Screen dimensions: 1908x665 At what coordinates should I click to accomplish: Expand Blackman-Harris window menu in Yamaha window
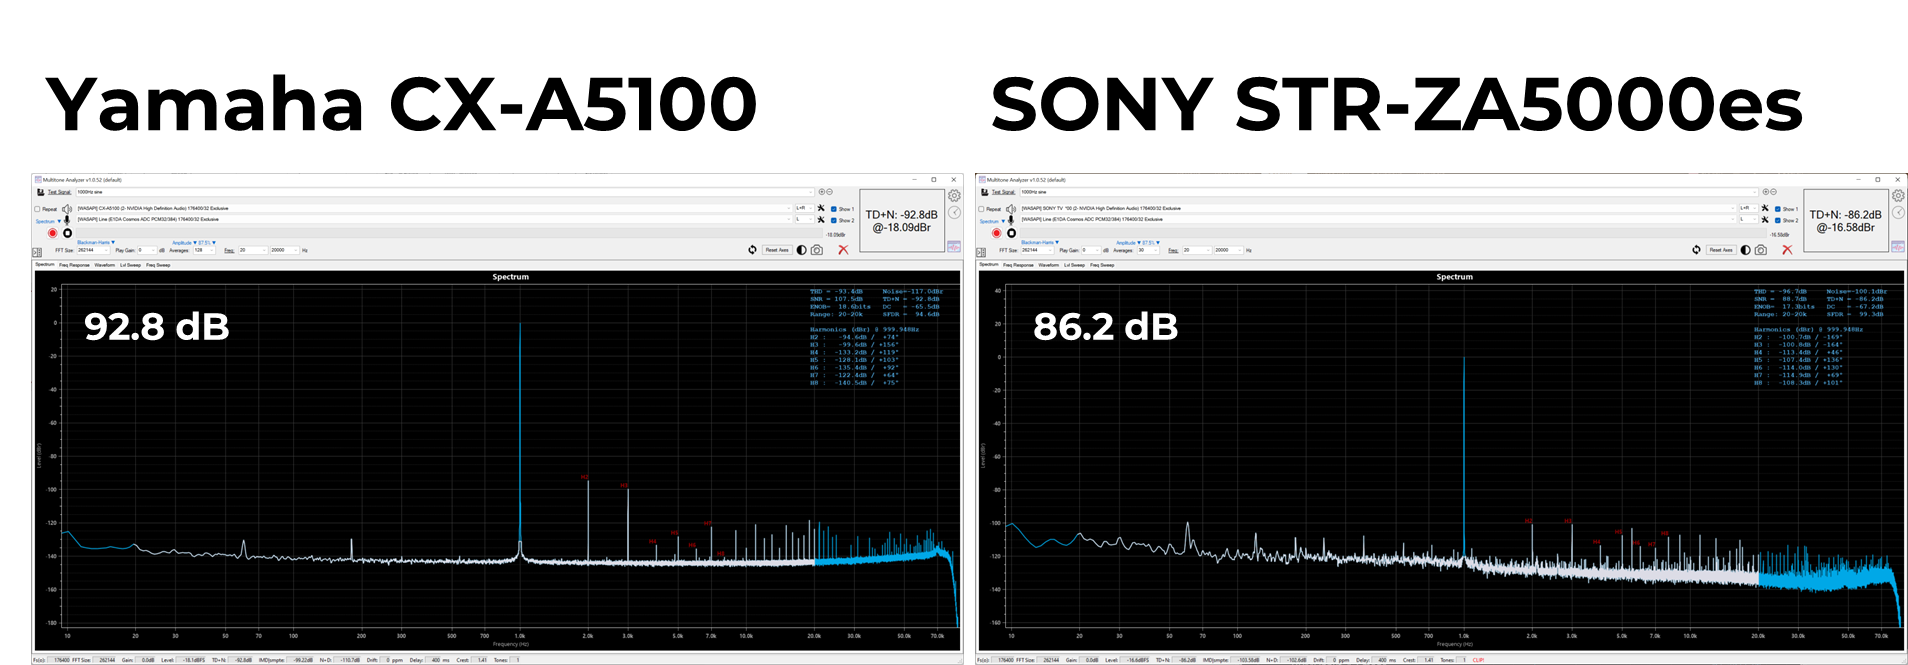[96, 242]
